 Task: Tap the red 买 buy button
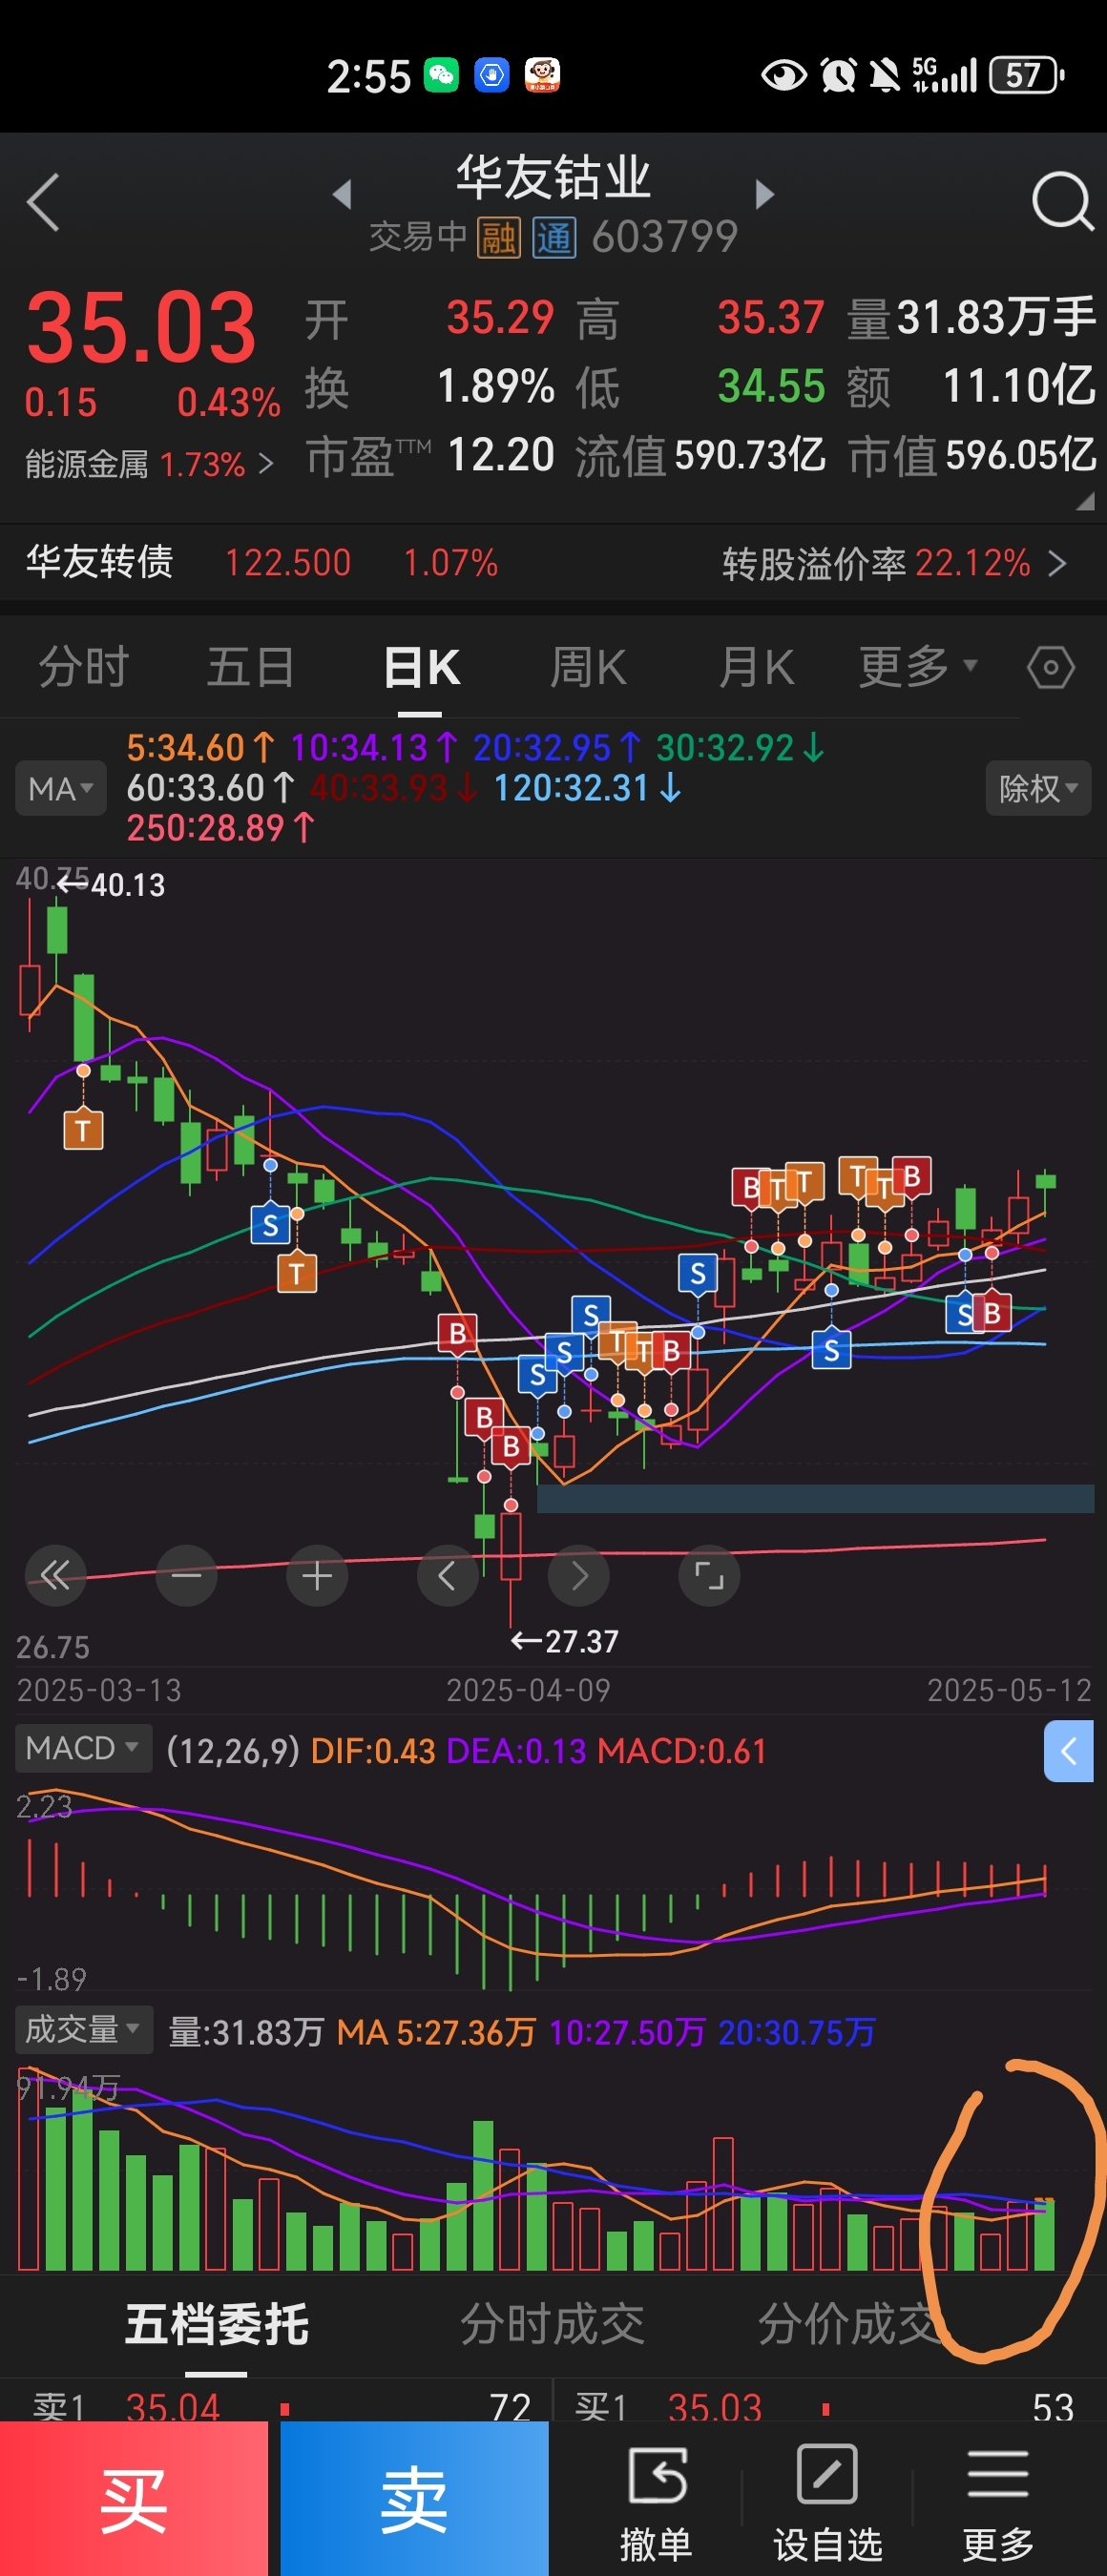pyautogui.click(x=134, y=2499)
